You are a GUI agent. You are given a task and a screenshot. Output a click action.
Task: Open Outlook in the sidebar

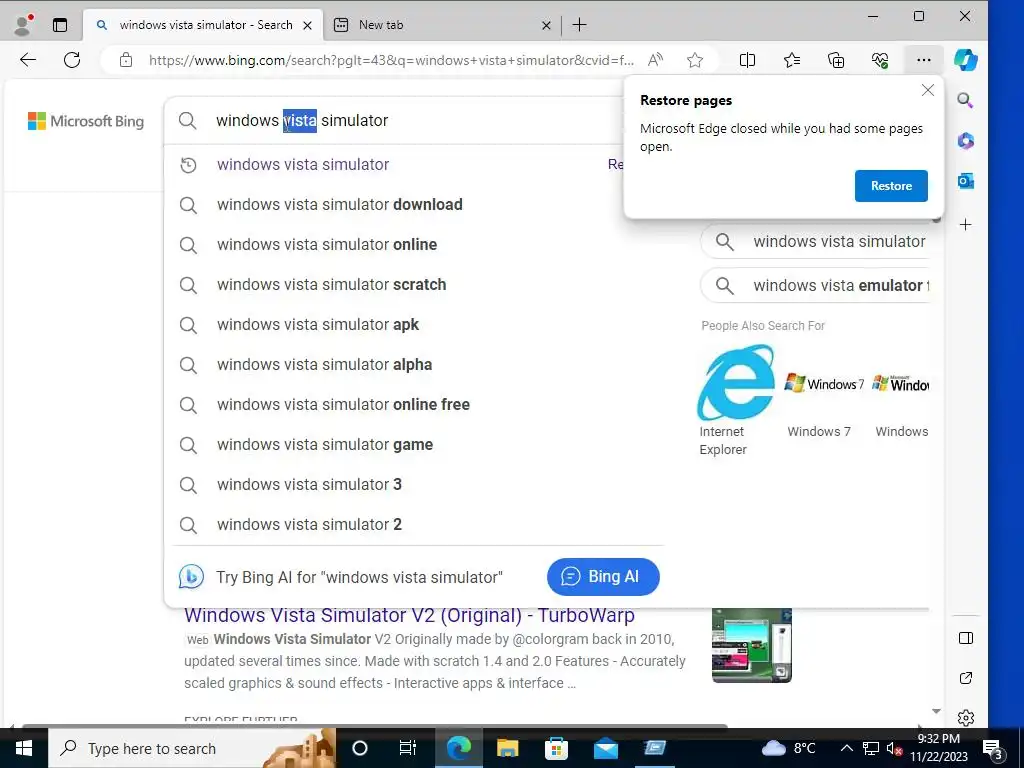(965, 181)
